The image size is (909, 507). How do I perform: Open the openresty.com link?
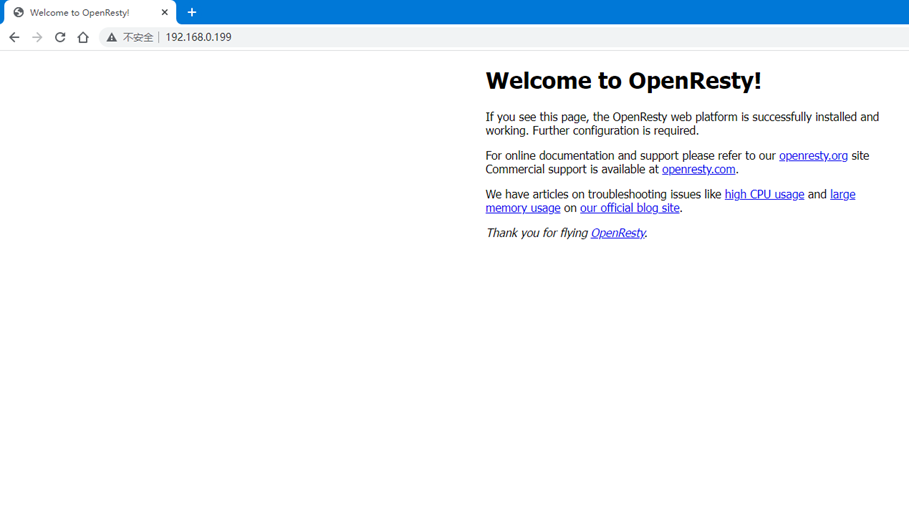pyautogui.click(x=699, y=169)
